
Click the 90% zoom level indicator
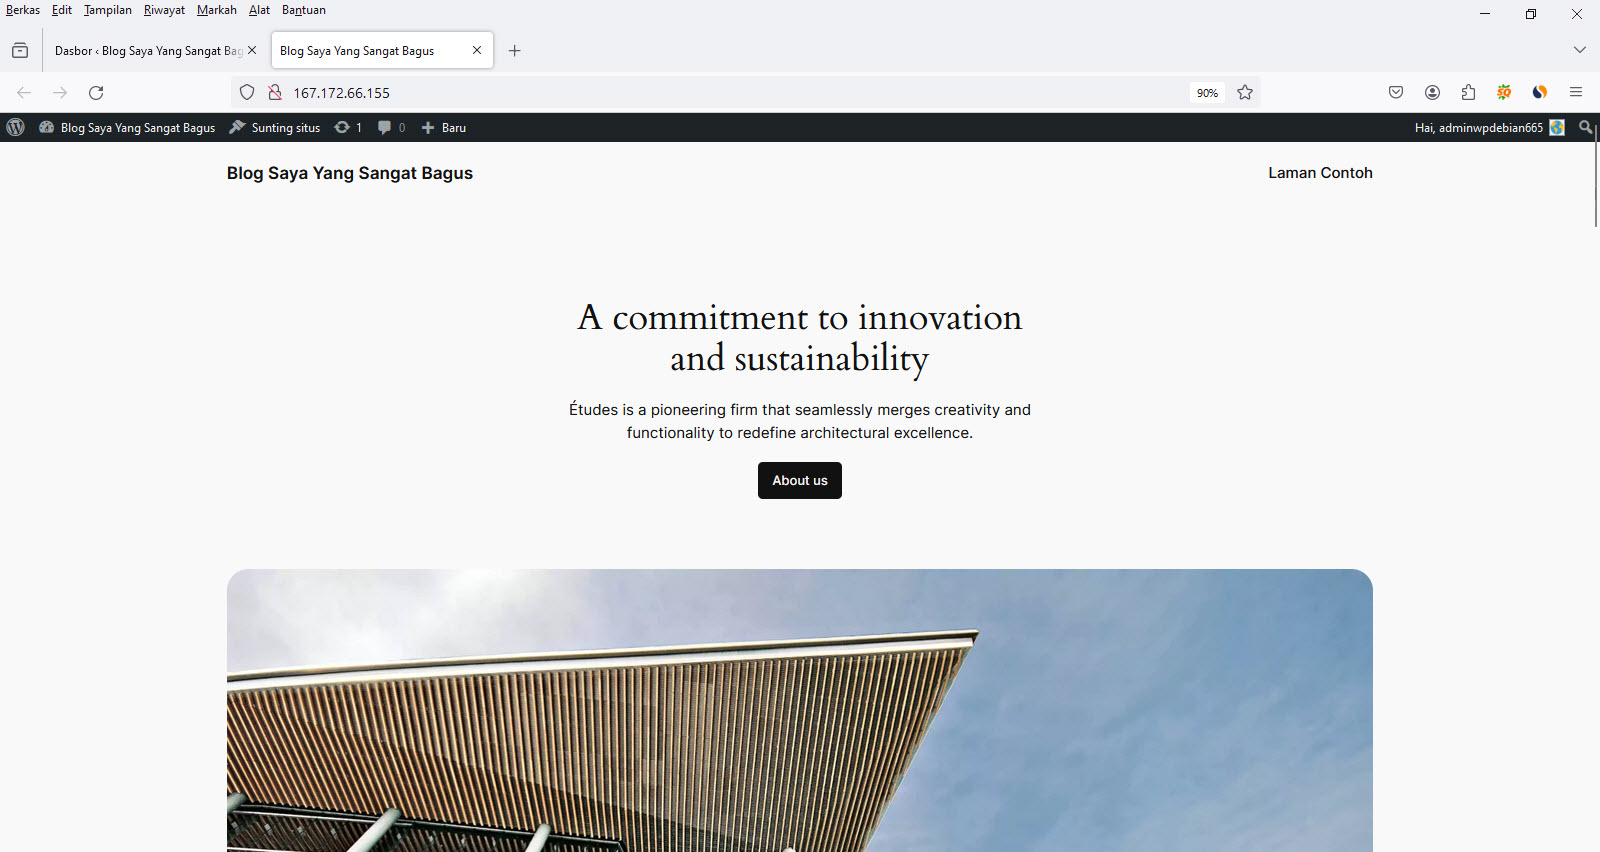(x=1207, y=93)
